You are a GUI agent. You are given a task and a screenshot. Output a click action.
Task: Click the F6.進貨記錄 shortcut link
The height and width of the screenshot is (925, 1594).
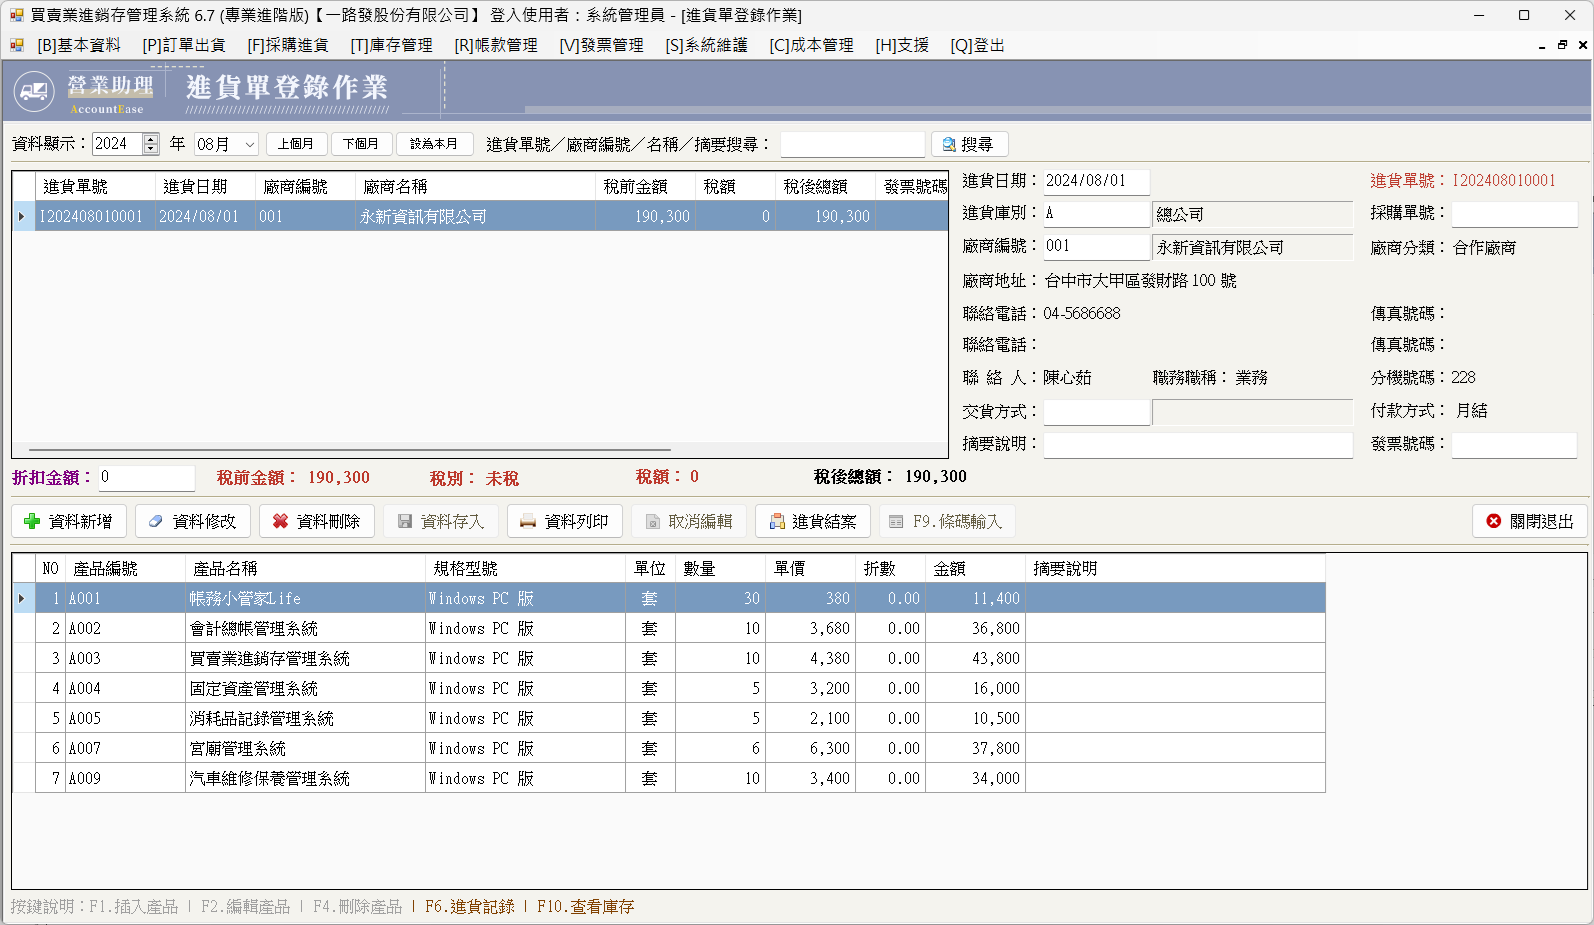click(x=470, y=906)
